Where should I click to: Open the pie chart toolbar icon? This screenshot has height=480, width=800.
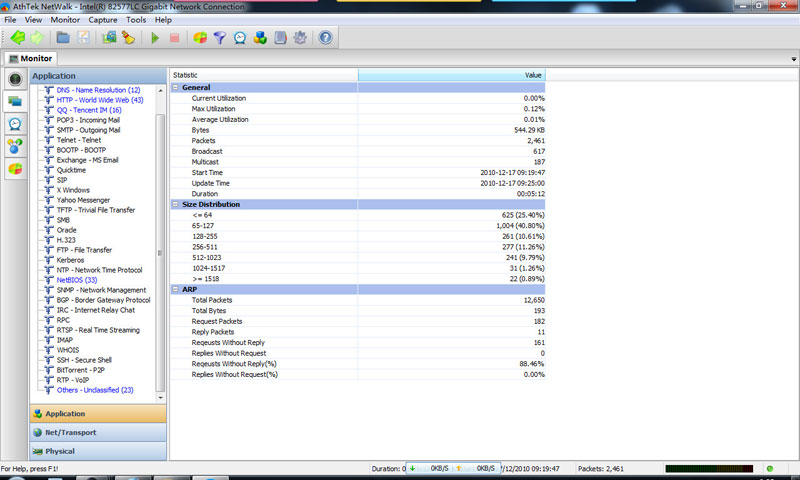pyautogui.click(x=200, y=38)
